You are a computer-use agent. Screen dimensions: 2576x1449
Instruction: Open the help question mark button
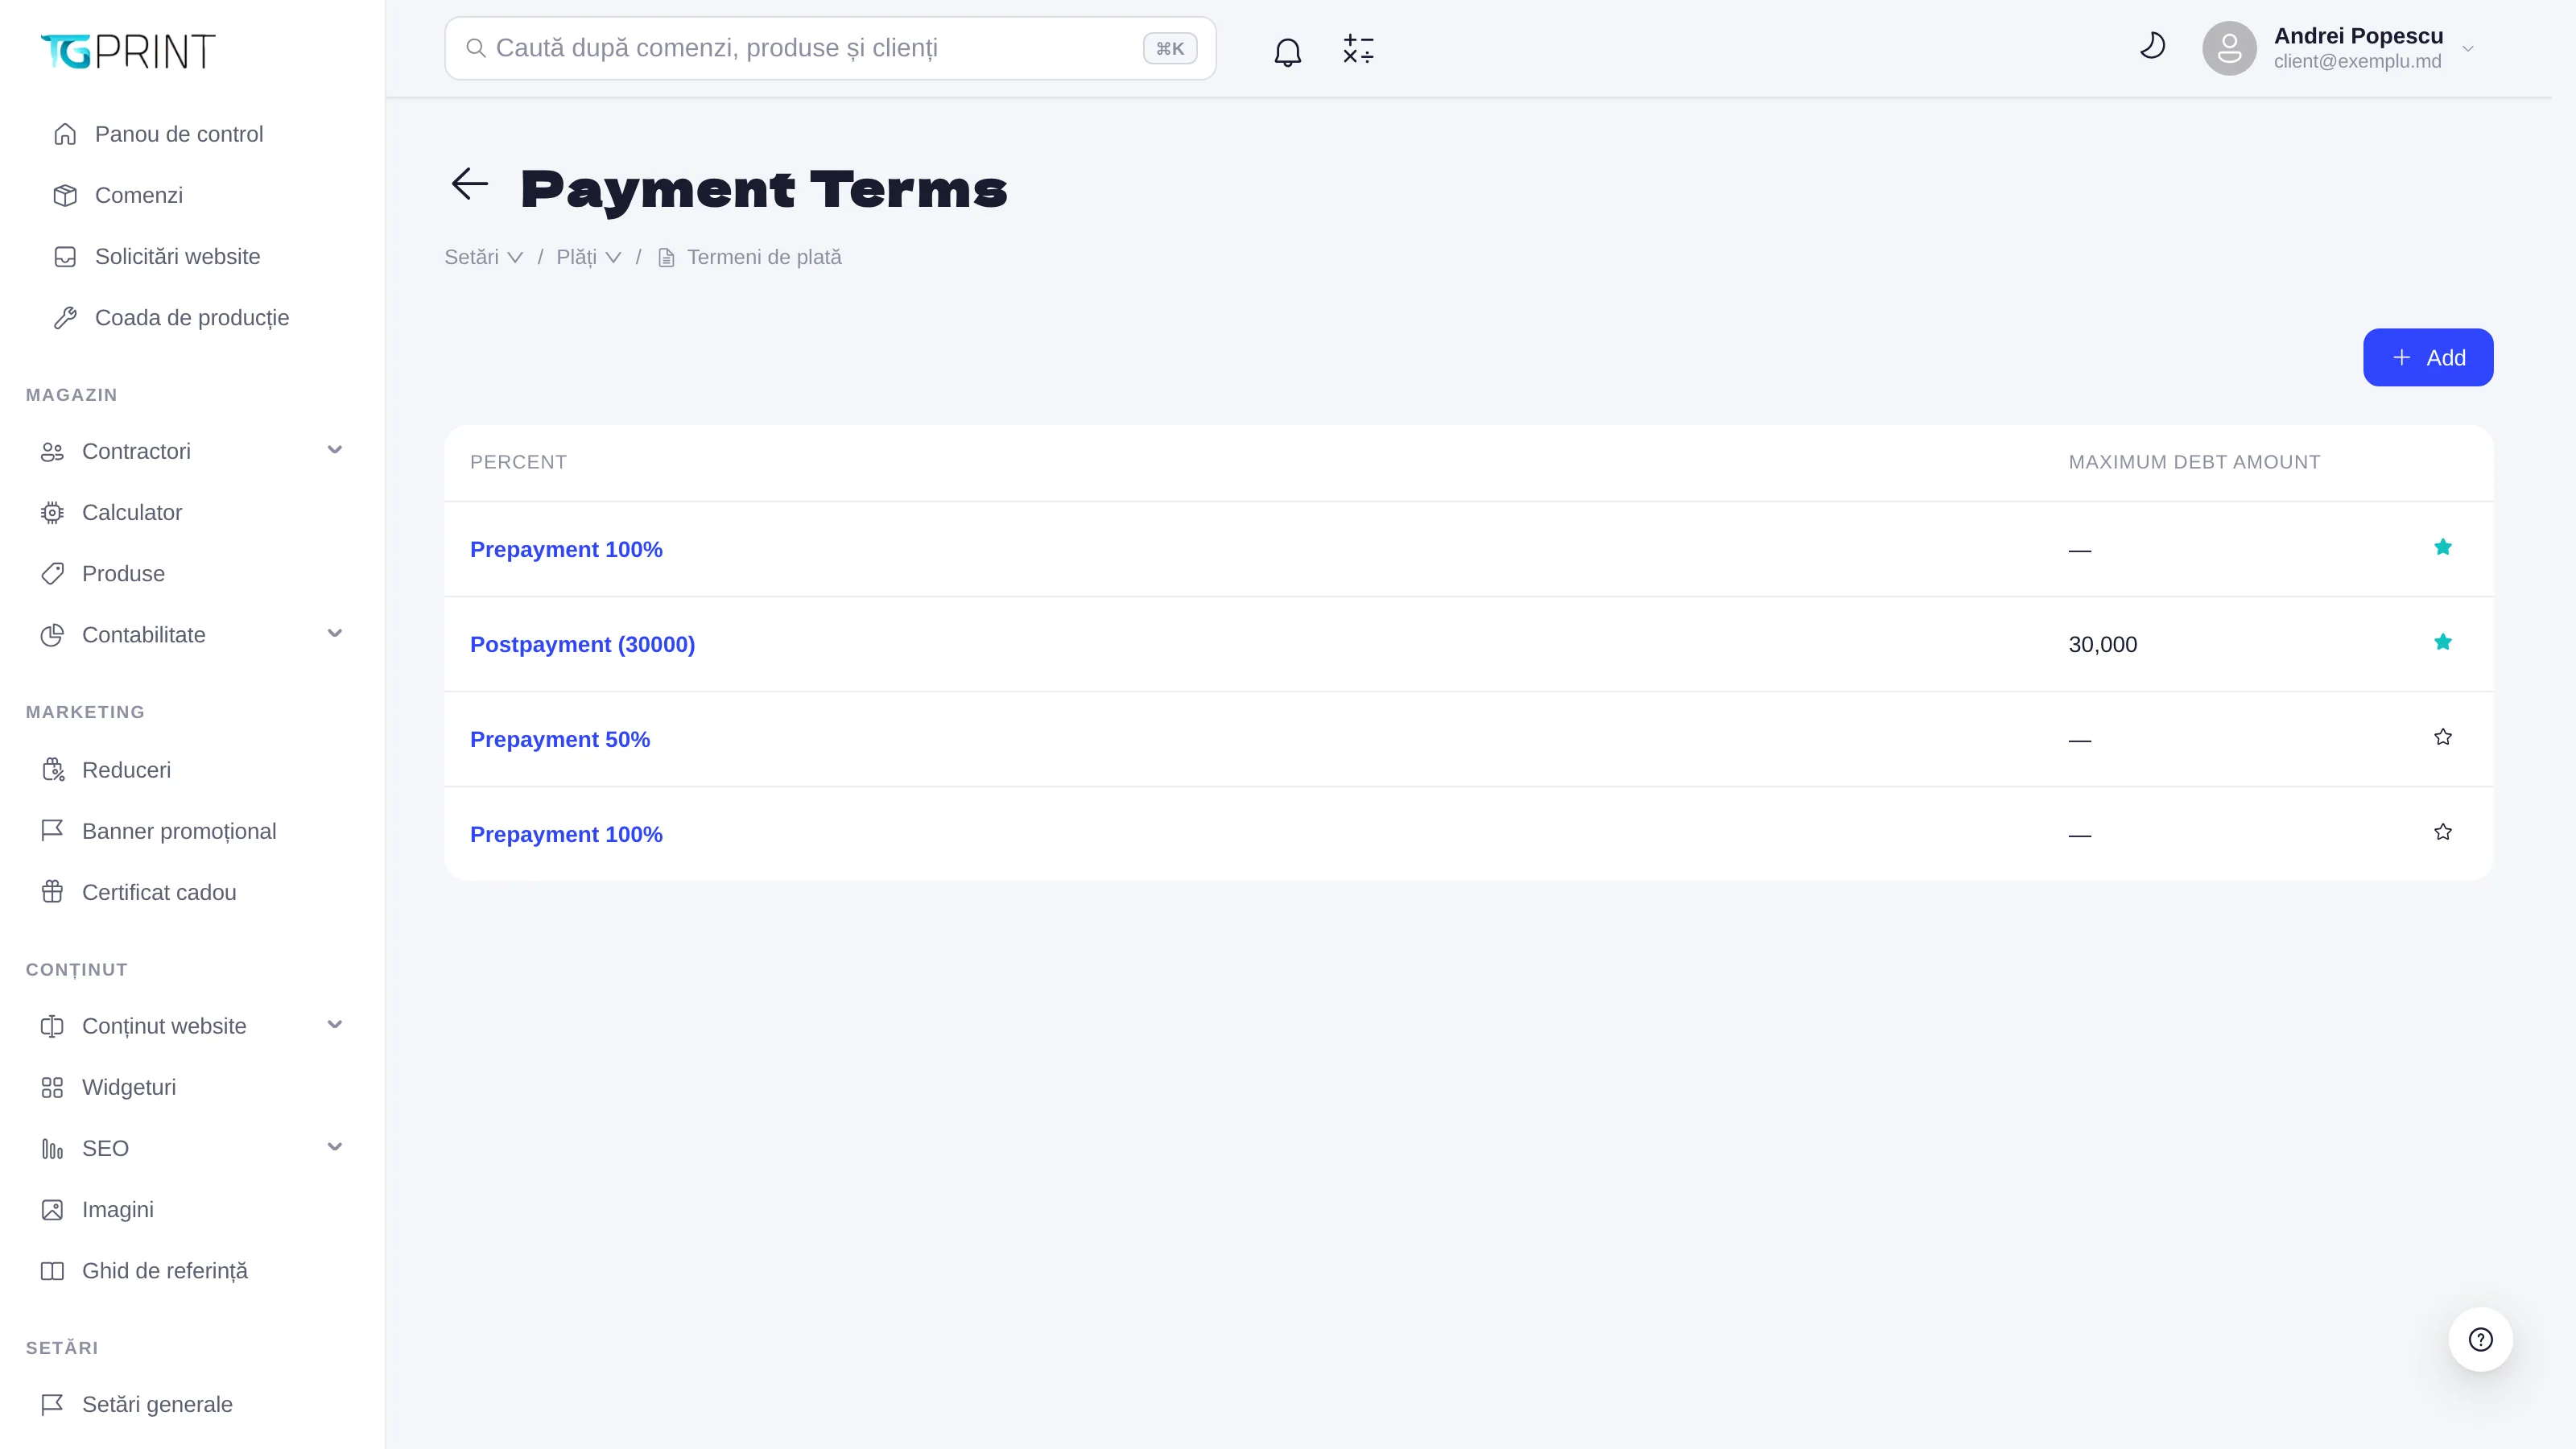[x=2480, y=1339]
